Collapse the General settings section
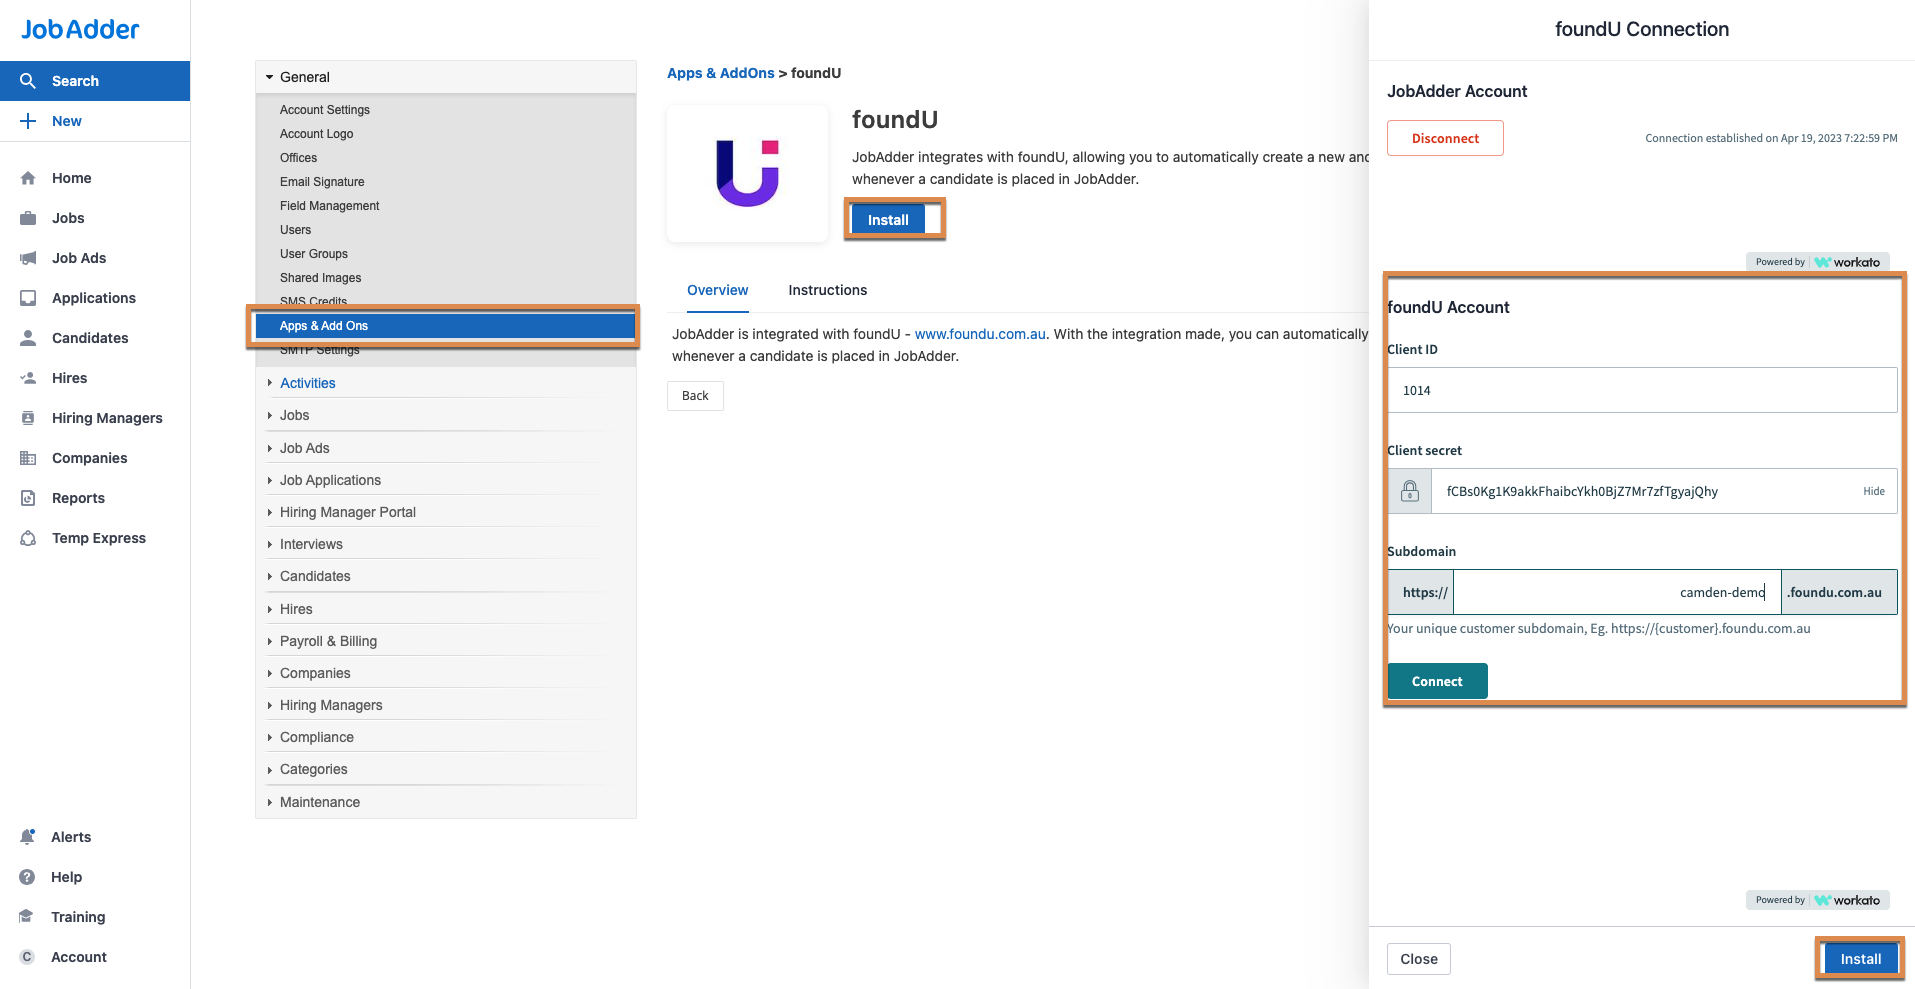The image size is (1915, 989). (x=270, y=77)
